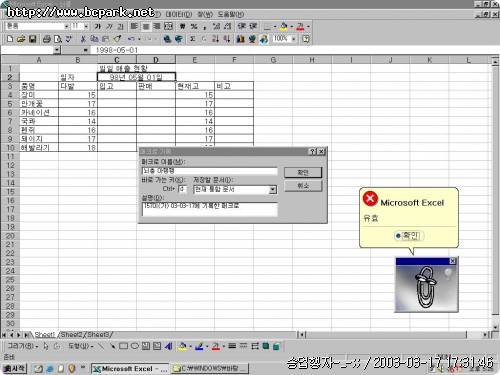The image size is (500, 375).
Task: Click the Fill Color bucket swatch
Action: pyautogui.click(x=284, y=26)
